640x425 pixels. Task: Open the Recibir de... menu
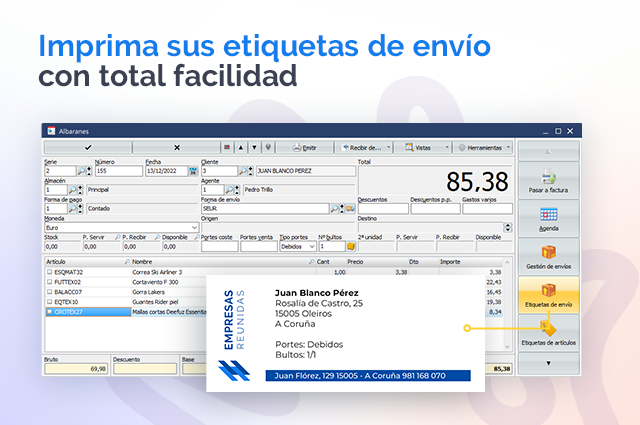pos(363,147)
